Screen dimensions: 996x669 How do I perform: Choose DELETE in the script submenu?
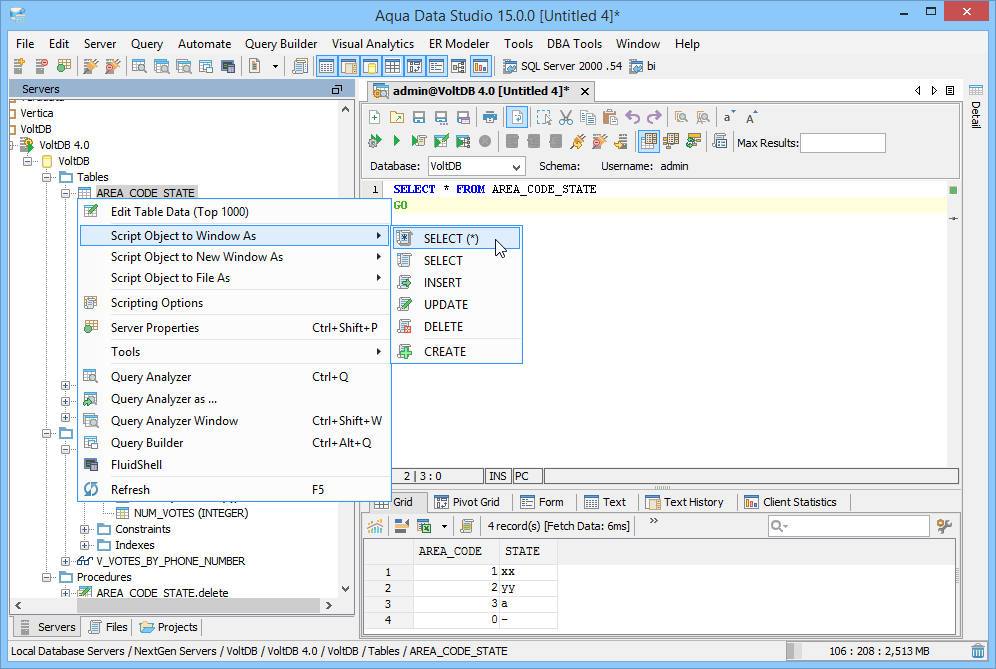tap(457, 327)
